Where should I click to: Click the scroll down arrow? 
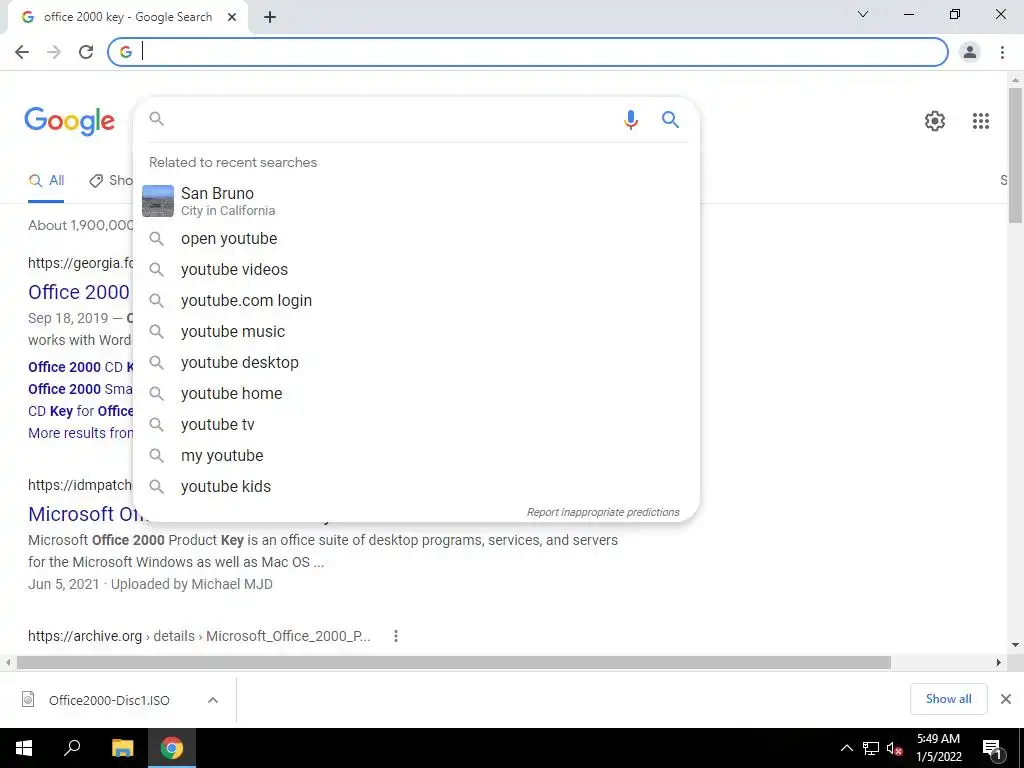click(1015, 645)
